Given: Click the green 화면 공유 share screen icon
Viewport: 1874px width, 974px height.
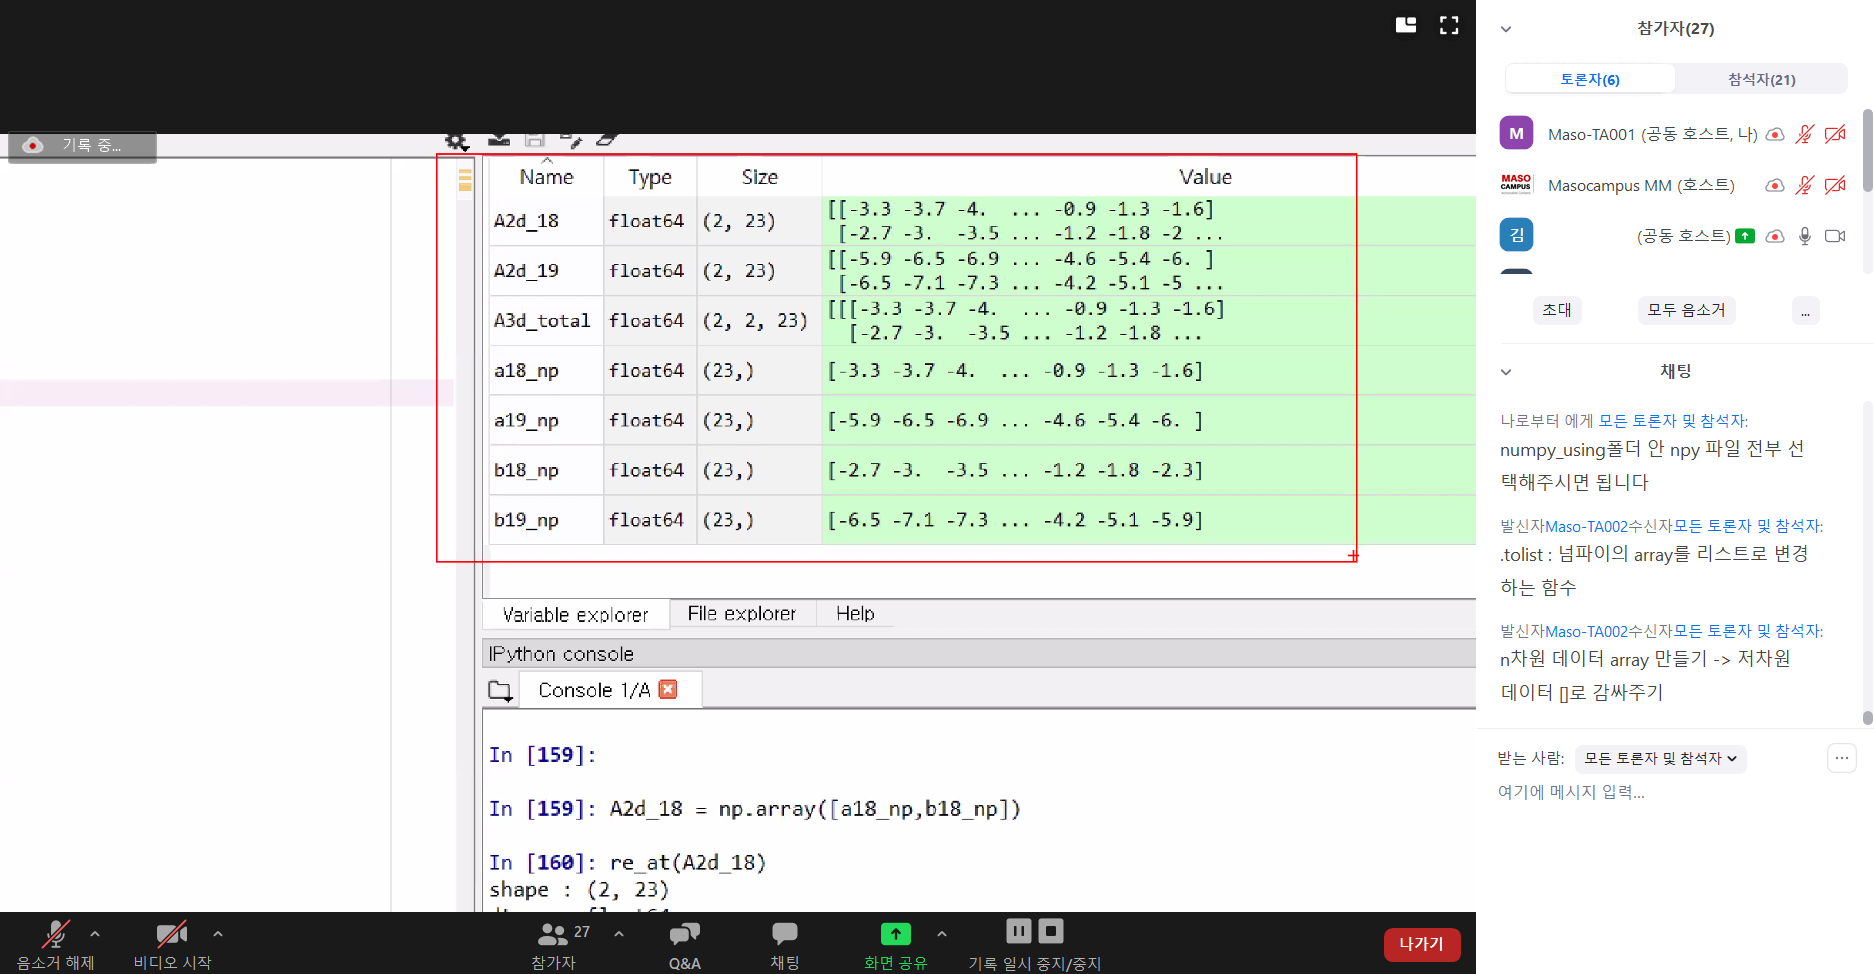Looking at the screenshot, I should pyautogui.click(x=895, y=934).
